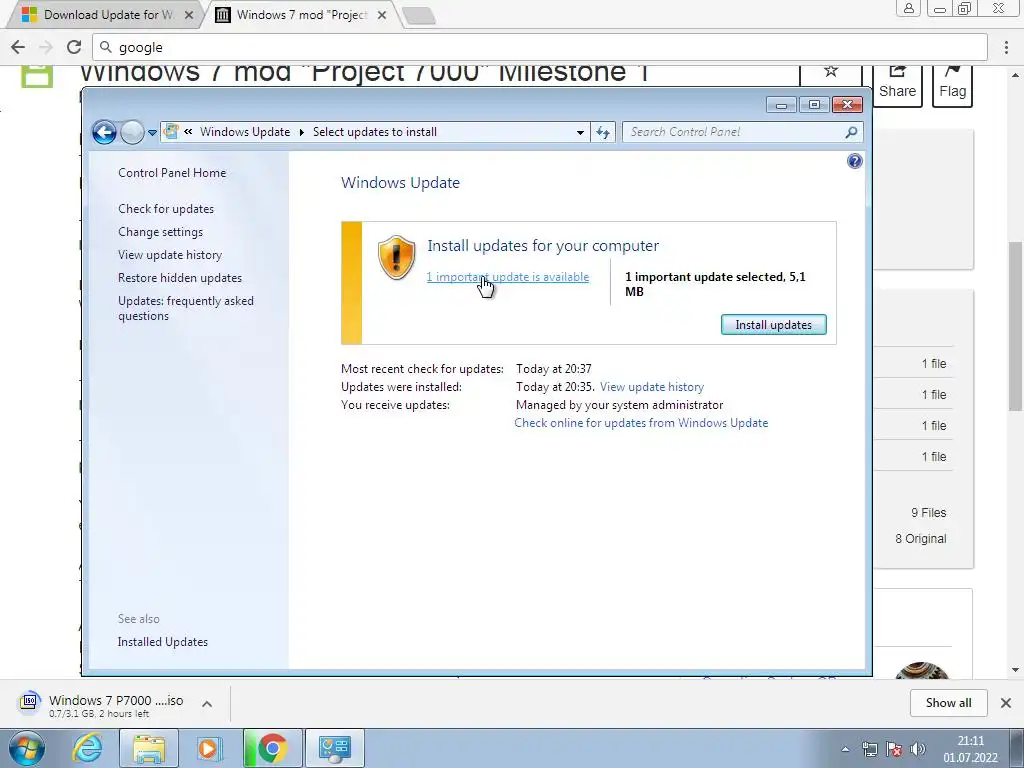Open a new browser tab
The image size is (1024, 768).
pos(419,16)
